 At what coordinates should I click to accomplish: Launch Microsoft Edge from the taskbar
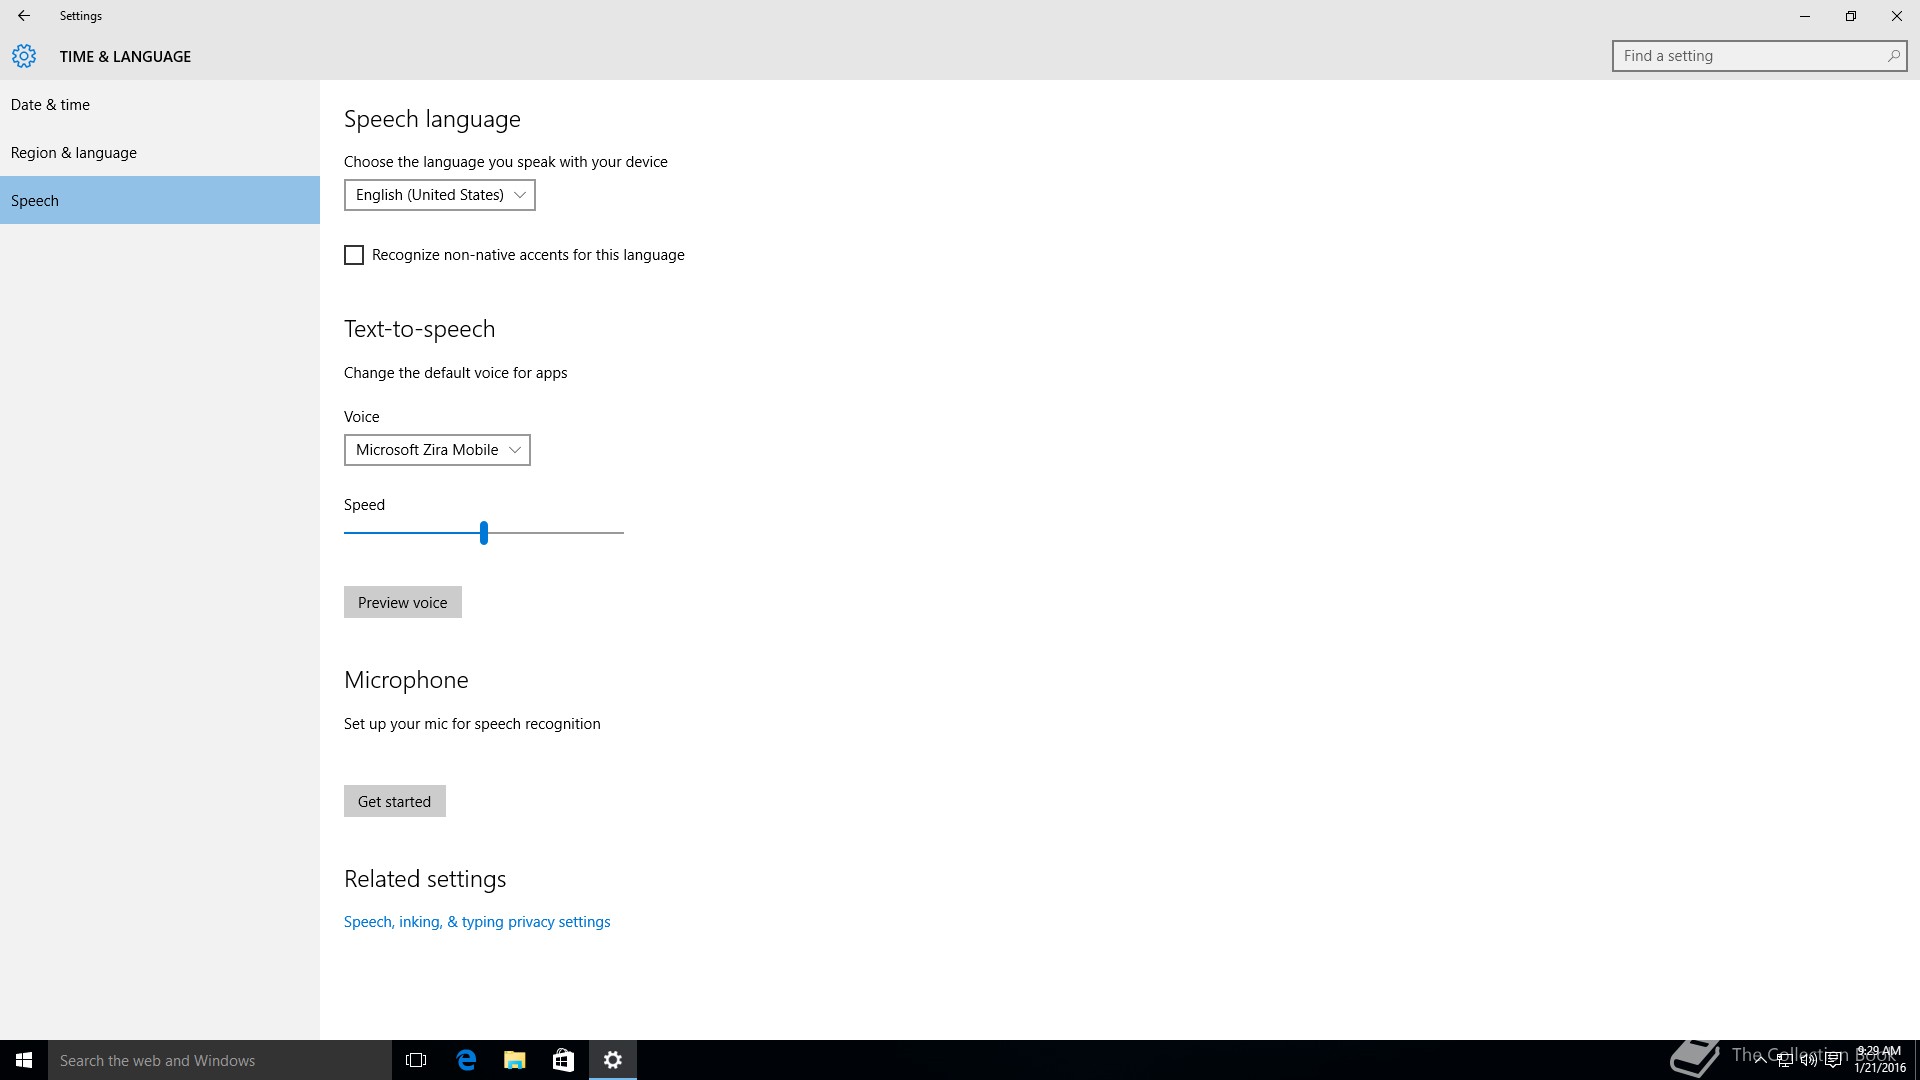coord(466,1060)
